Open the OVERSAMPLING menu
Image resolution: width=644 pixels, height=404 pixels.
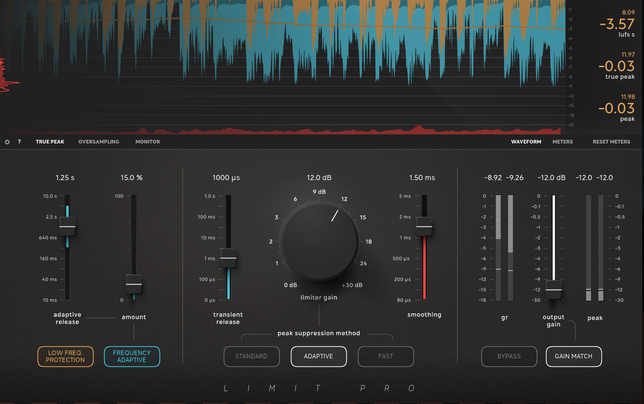(x=99, y=142)
